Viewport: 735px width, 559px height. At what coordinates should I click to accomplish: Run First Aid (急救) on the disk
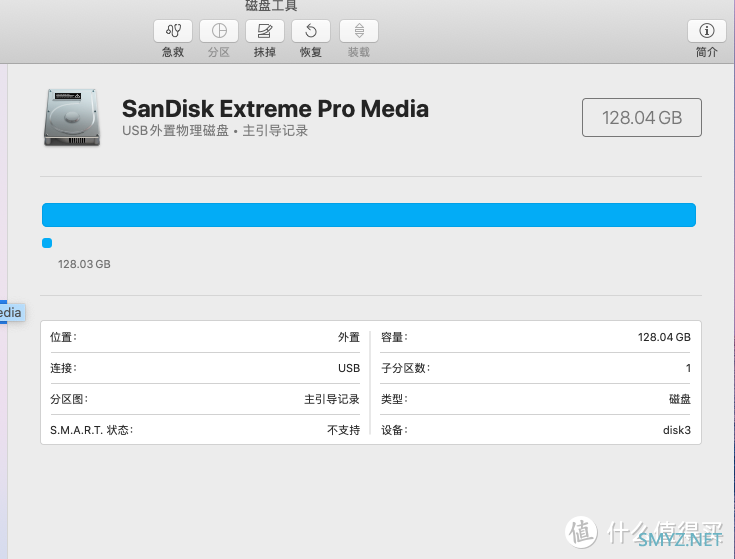click(173, 31)
